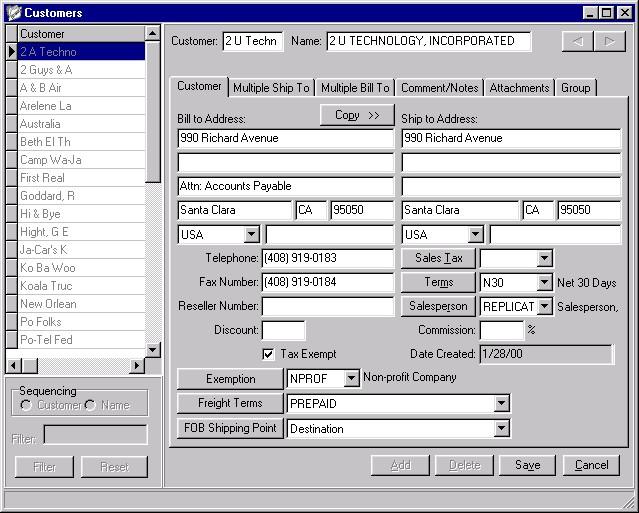Click the Reseller Number input field
The height and width of the screenshot is (513, 639).
click(327, 307)
